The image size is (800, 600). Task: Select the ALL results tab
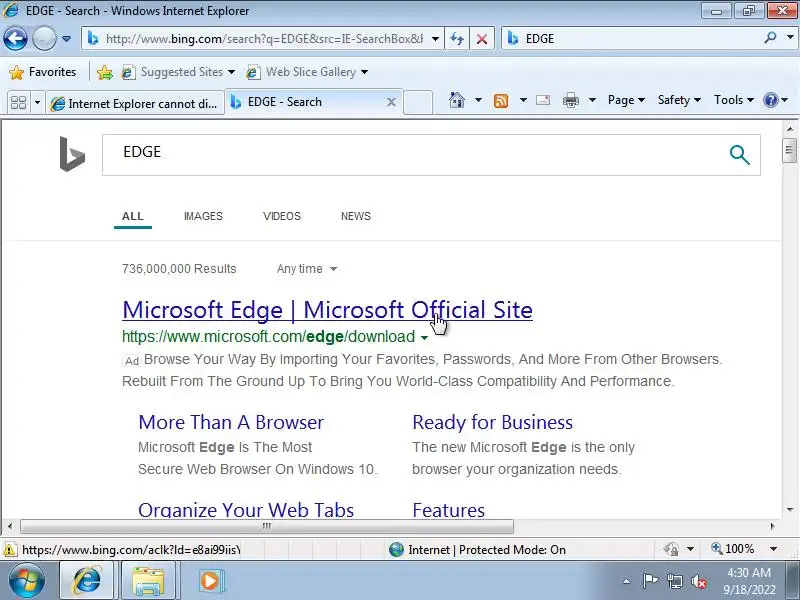coord(133,216)
